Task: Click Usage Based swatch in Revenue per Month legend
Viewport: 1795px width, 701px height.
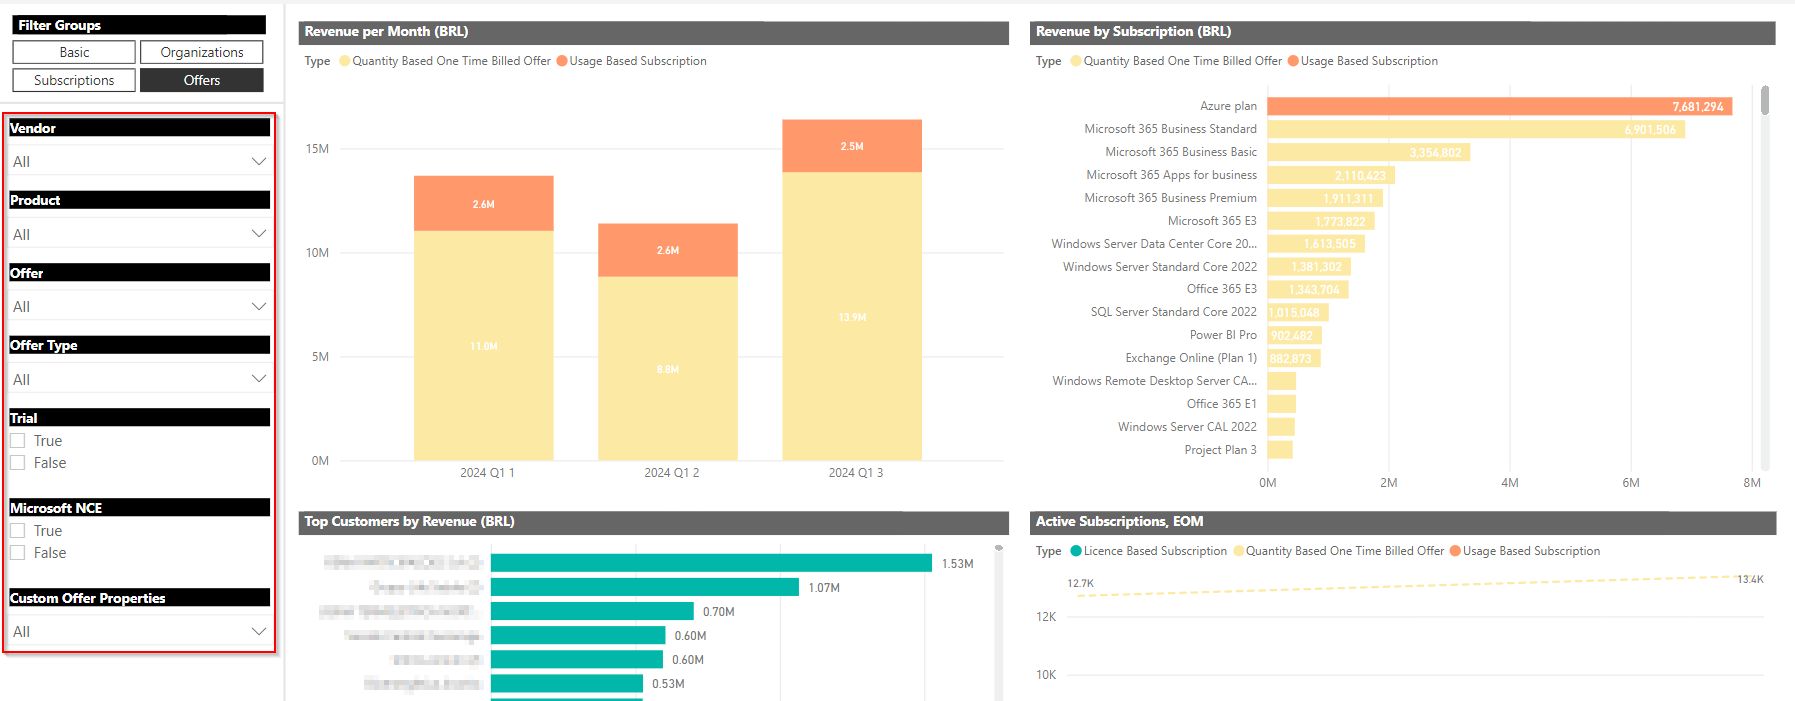Action: click(562, 61)
